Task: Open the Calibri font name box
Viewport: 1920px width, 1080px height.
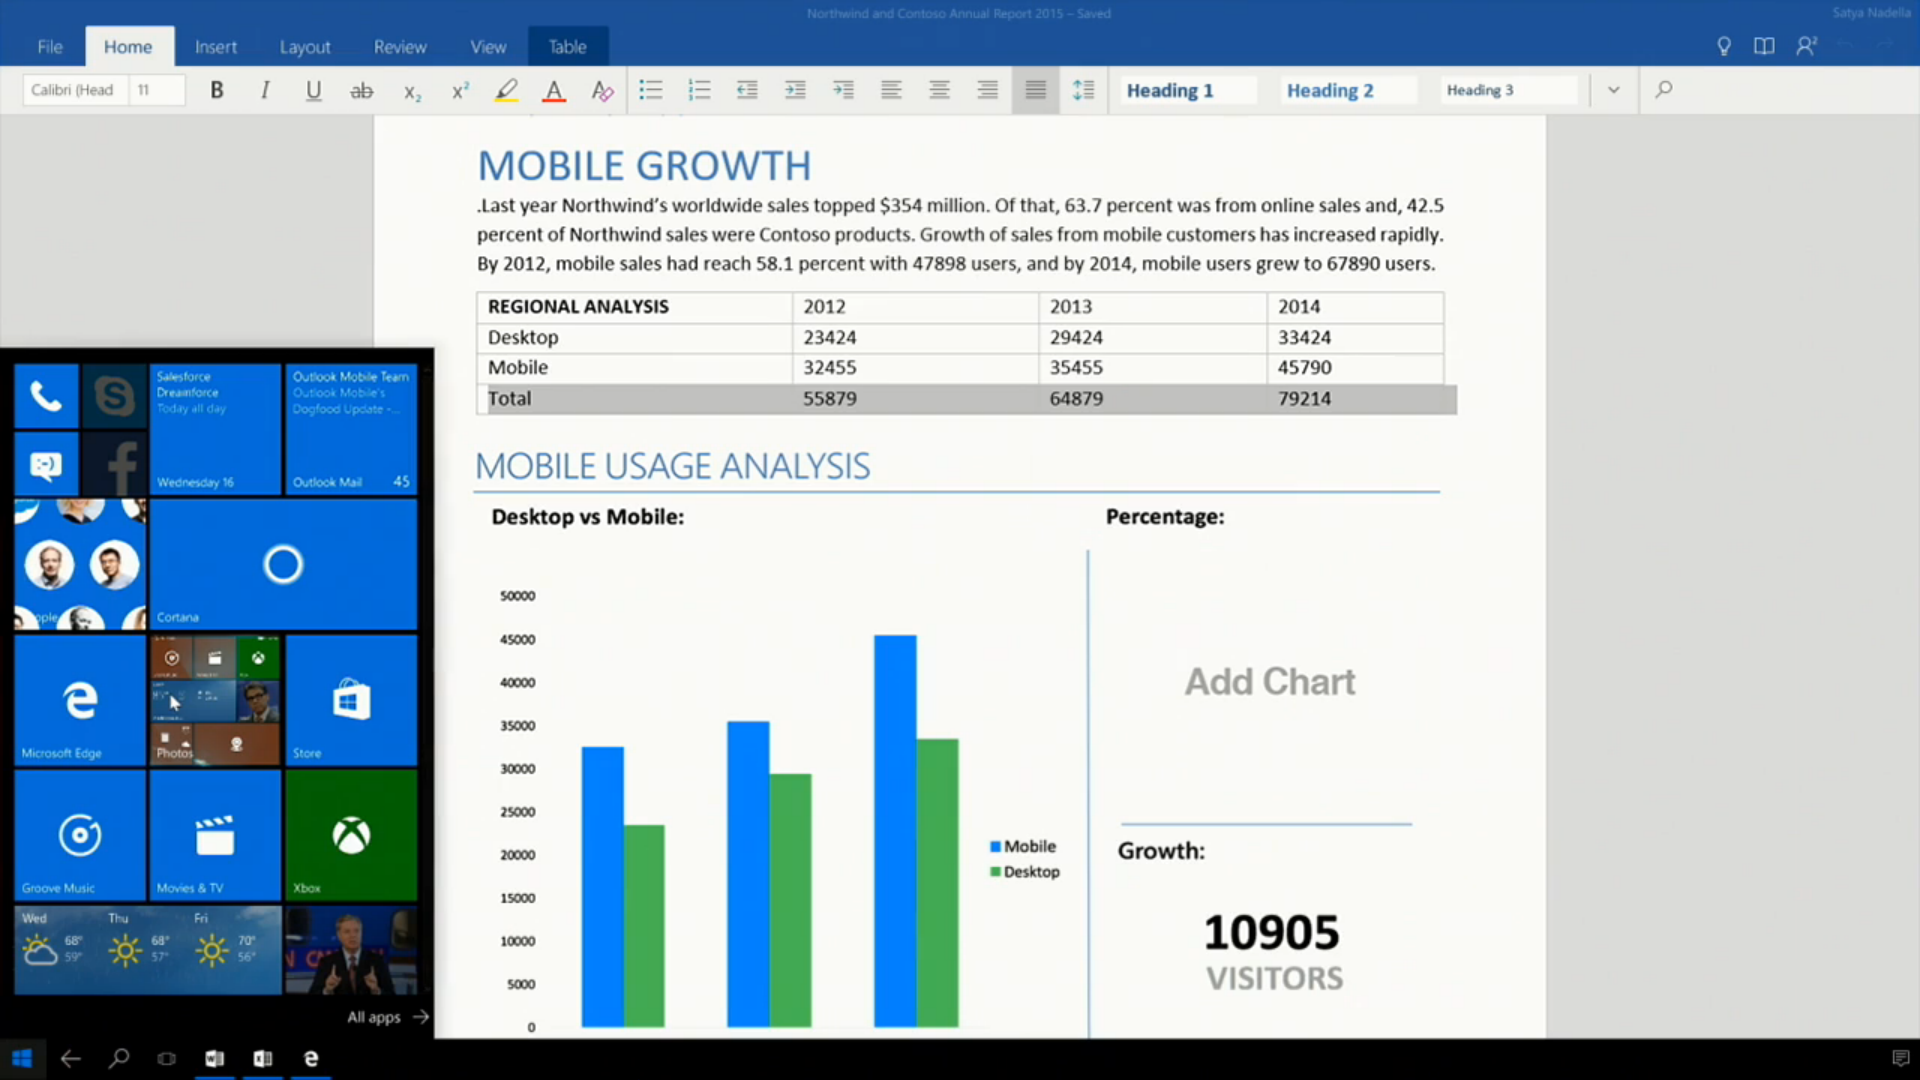Action: 73,90
